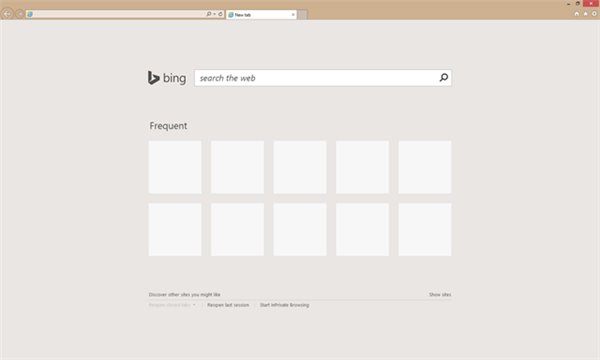The height and width of the screenshot is (360, 600).
Task: Expand the Reopen closed tabs dropdown
Action: (x=172, y=305)
